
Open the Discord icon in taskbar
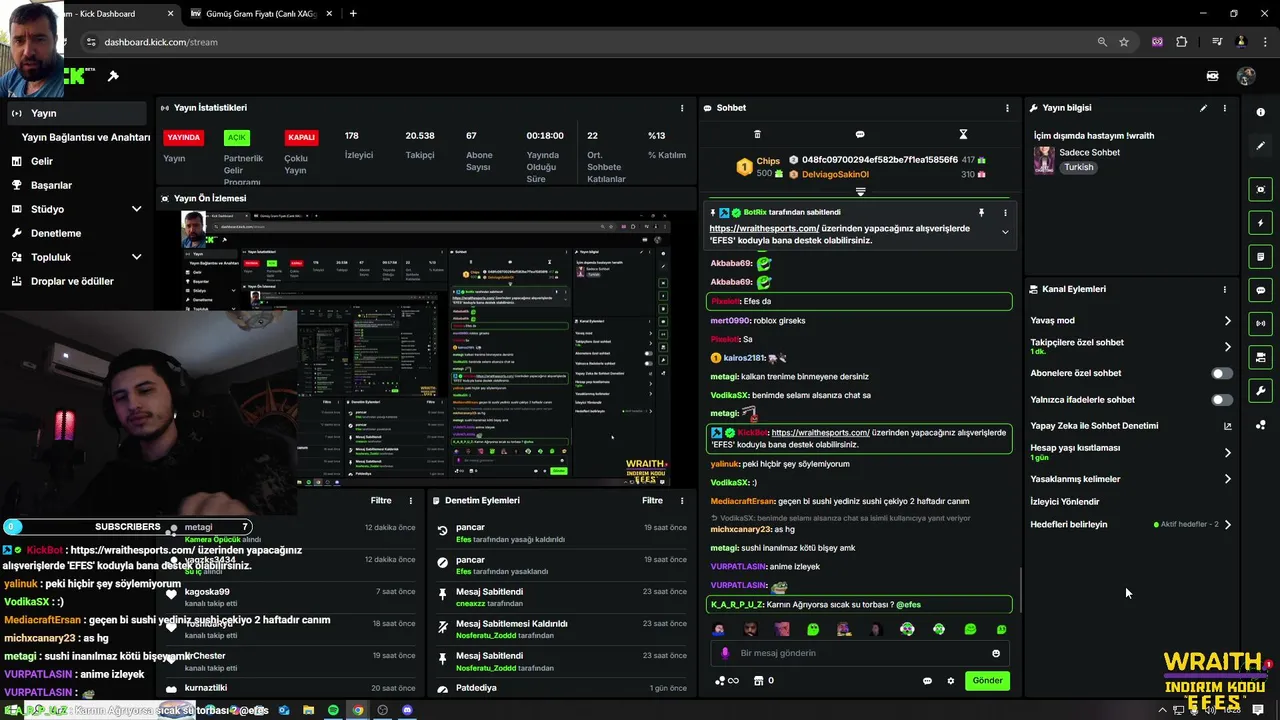tap(407, 710)
